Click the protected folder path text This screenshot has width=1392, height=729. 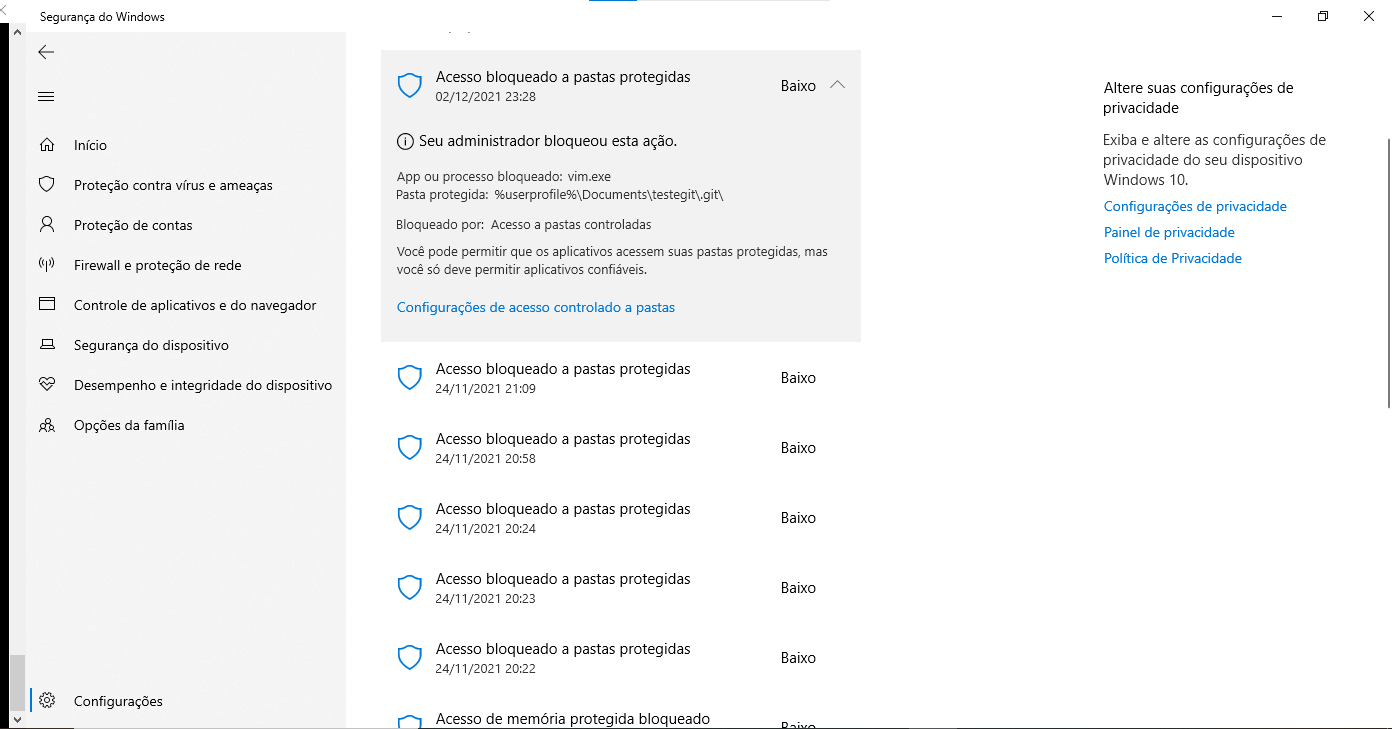pos(608,195)
